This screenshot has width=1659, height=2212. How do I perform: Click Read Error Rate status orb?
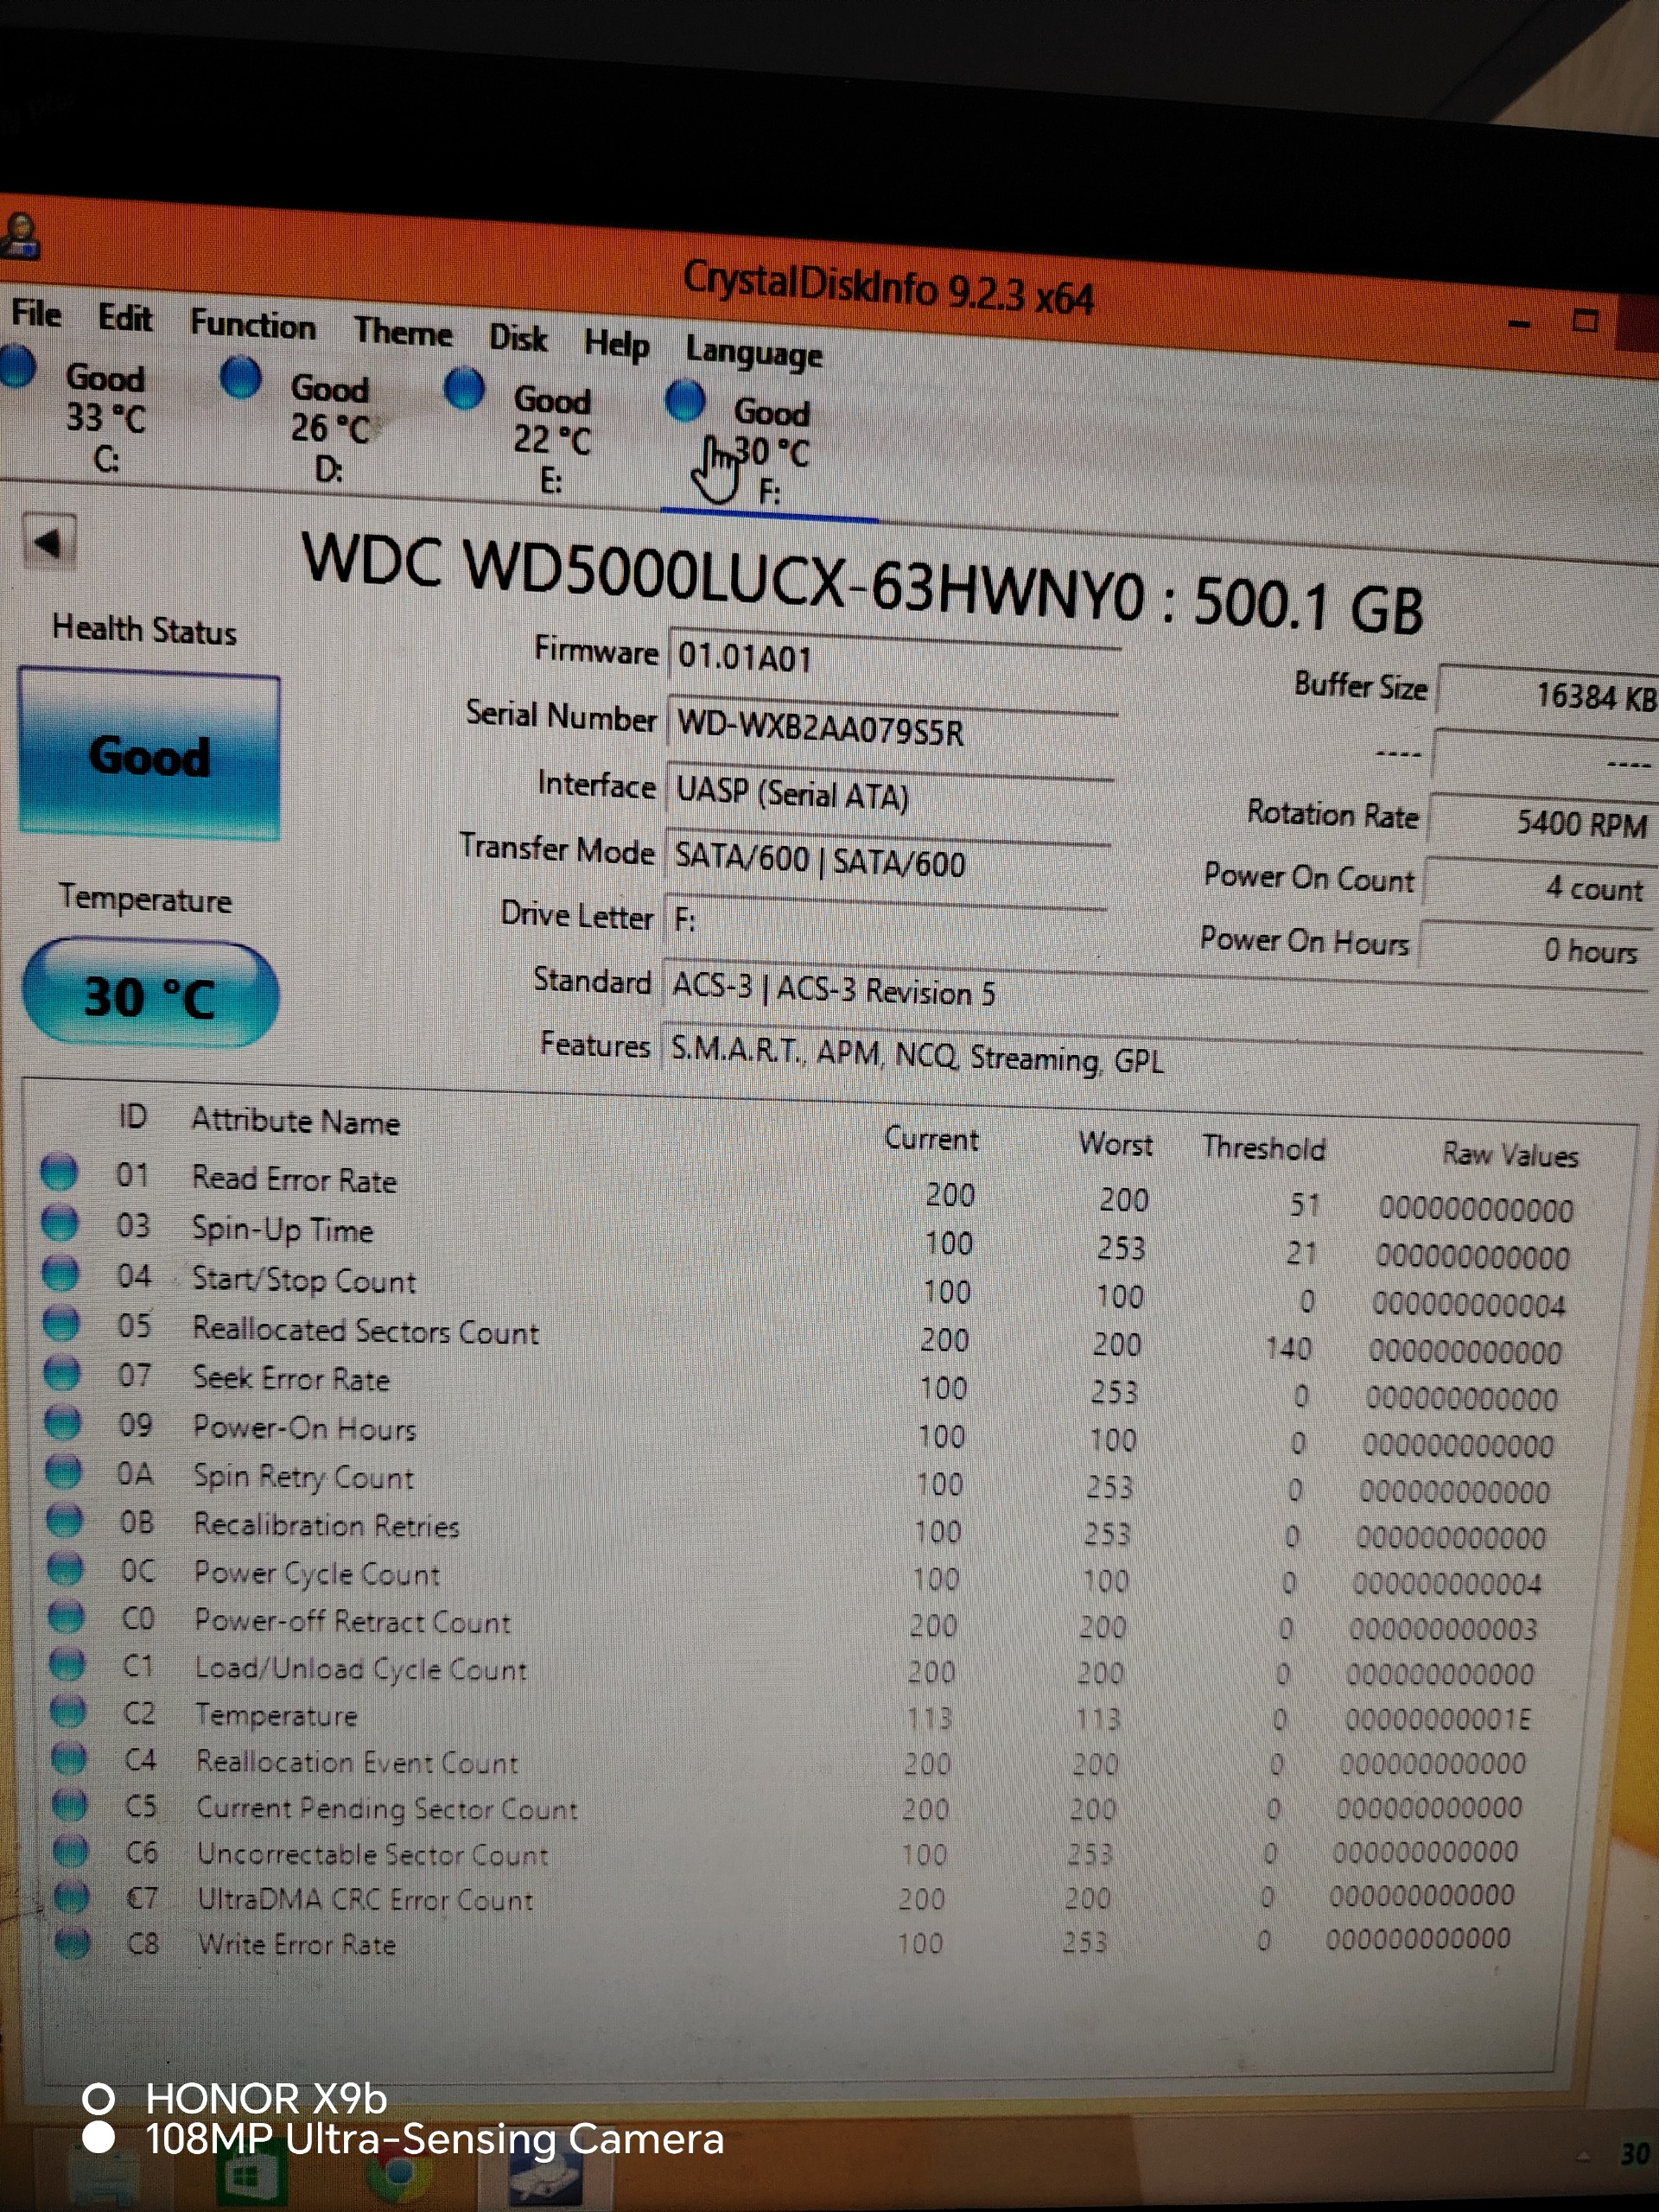(x=59, y=1172)
